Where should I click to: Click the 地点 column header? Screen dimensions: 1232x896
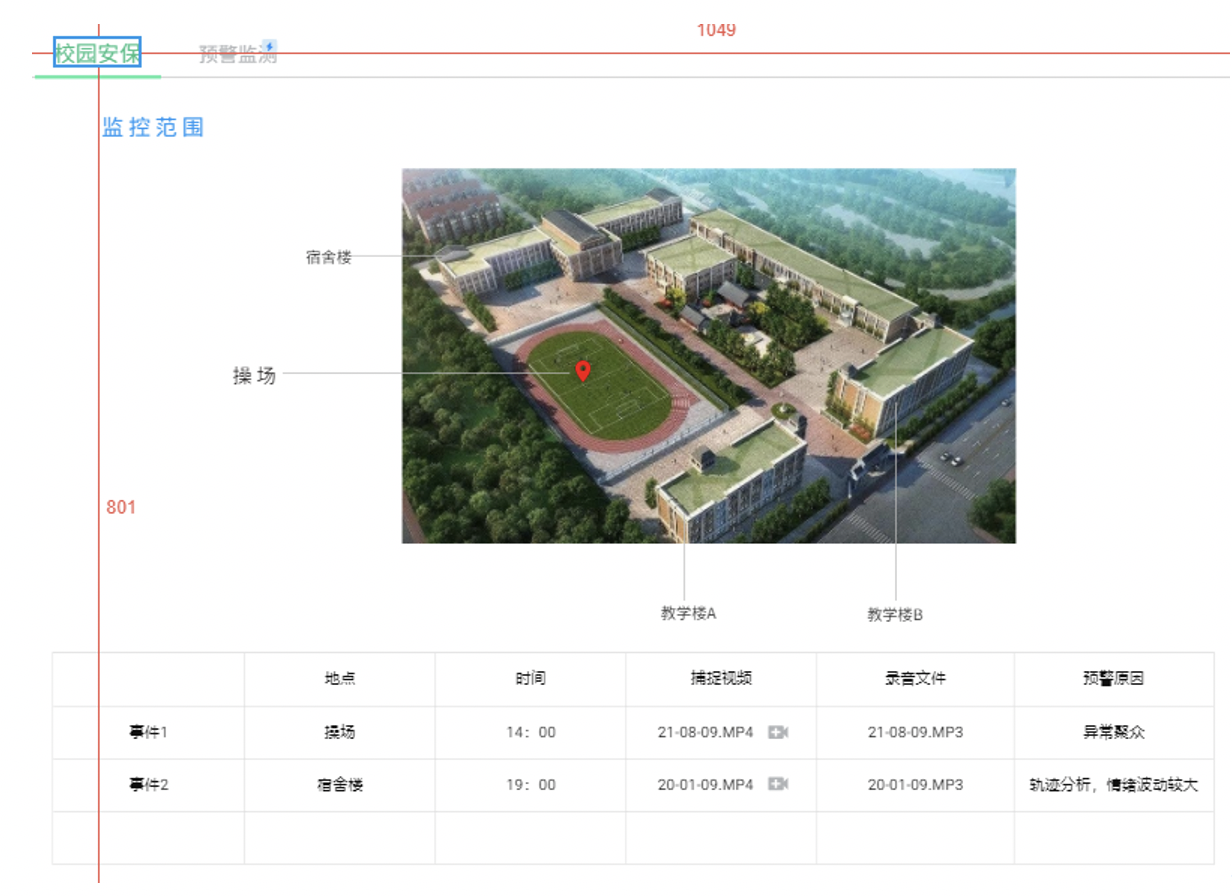pyautogui.click(x=340, y=678)
